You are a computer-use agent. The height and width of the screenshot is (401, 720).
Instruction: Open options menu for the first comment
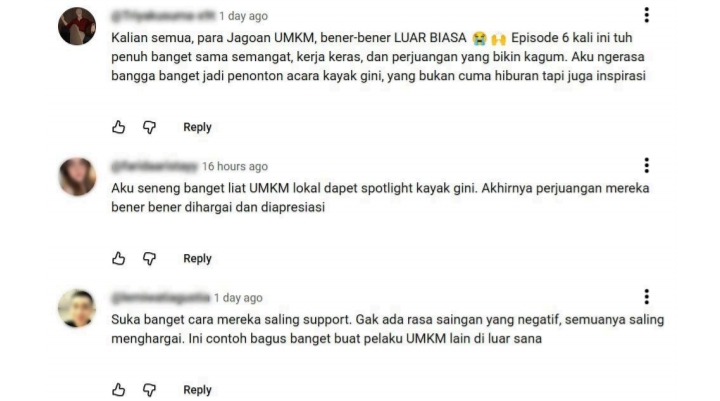[647, 15]
